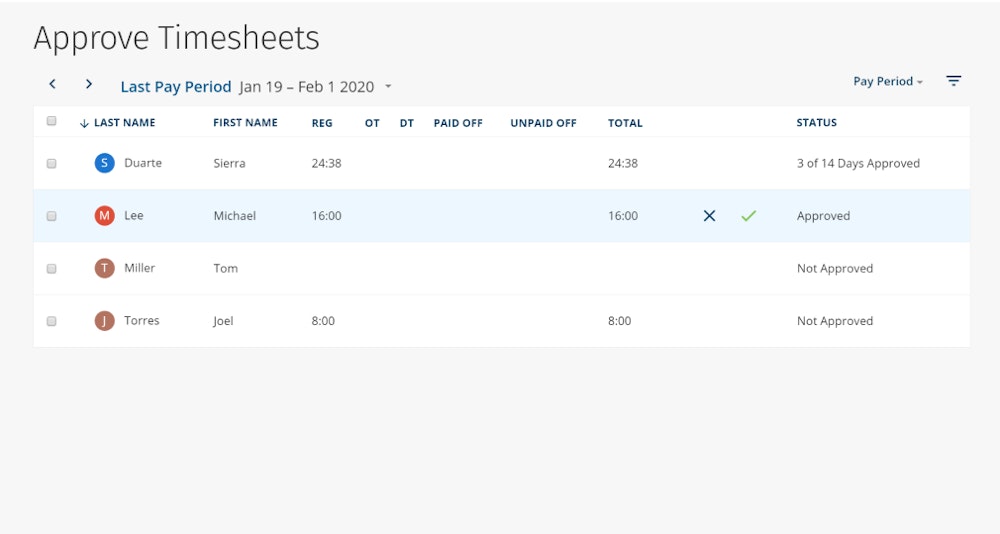Tick the checkbox next to Torres
The width and height of the screenshot is (1000, 534).
(x=52, y=321)
